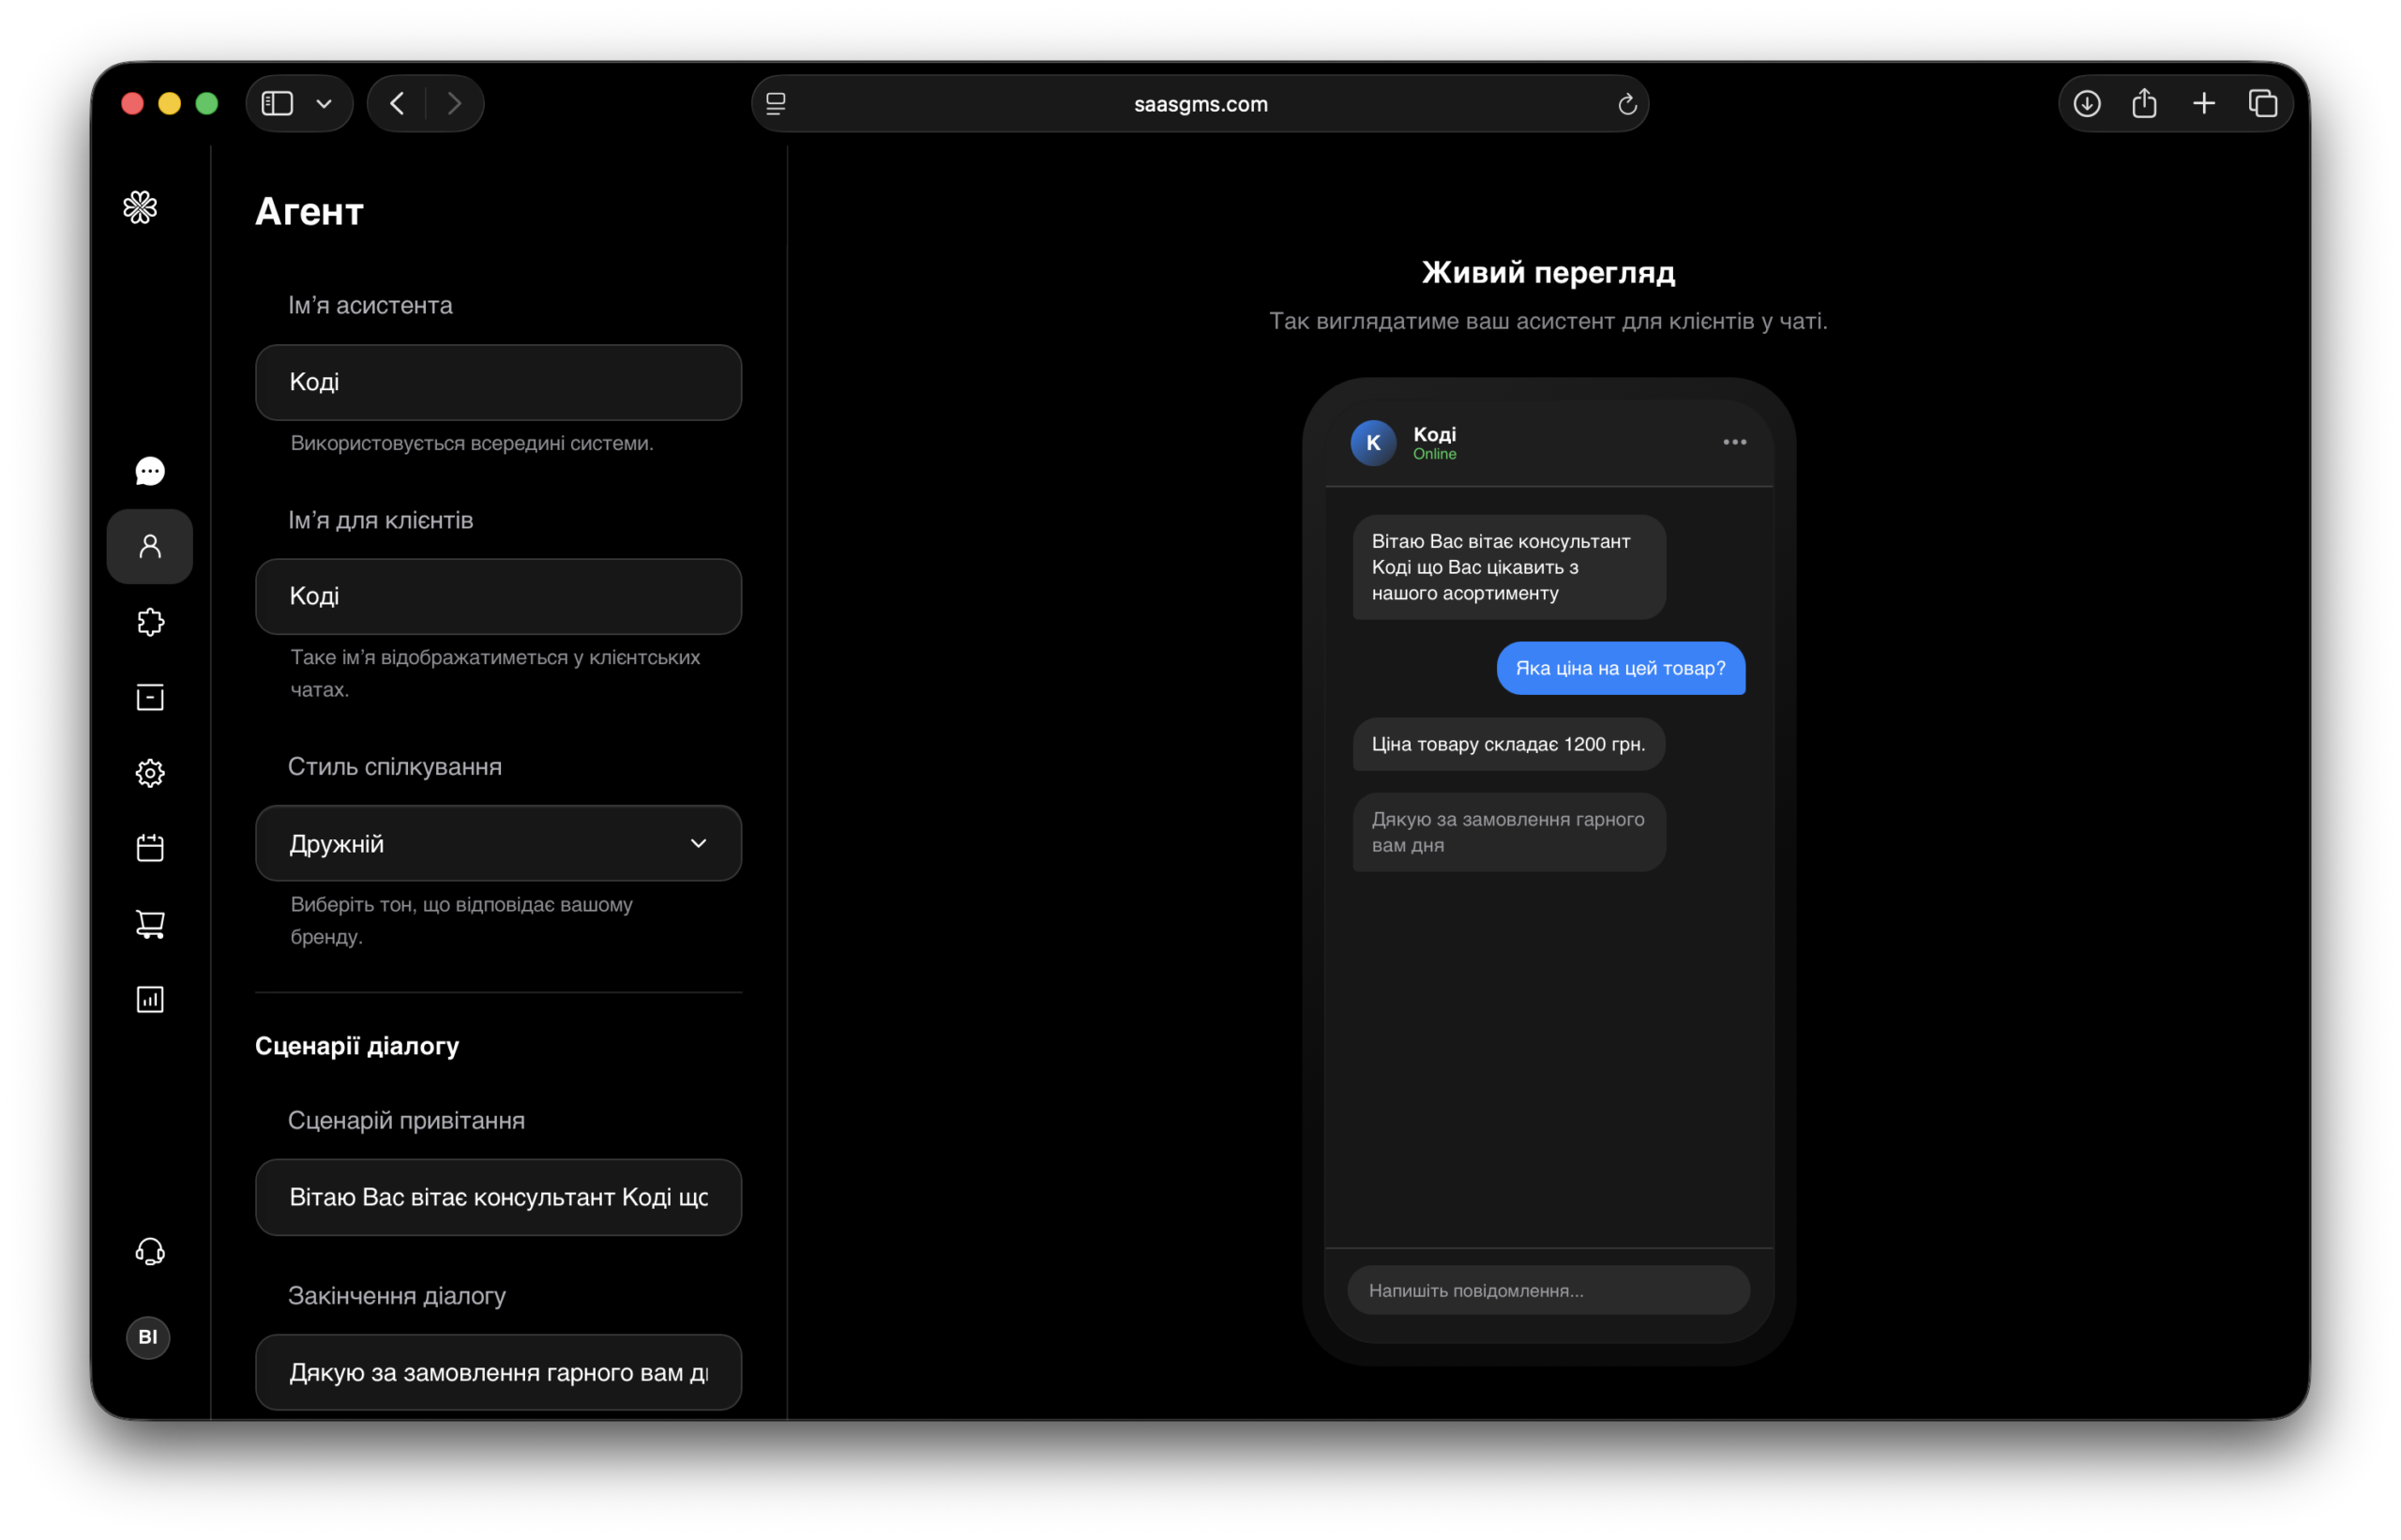
Task: Go back with browser back arrow
Action: (x=397, y=104)
